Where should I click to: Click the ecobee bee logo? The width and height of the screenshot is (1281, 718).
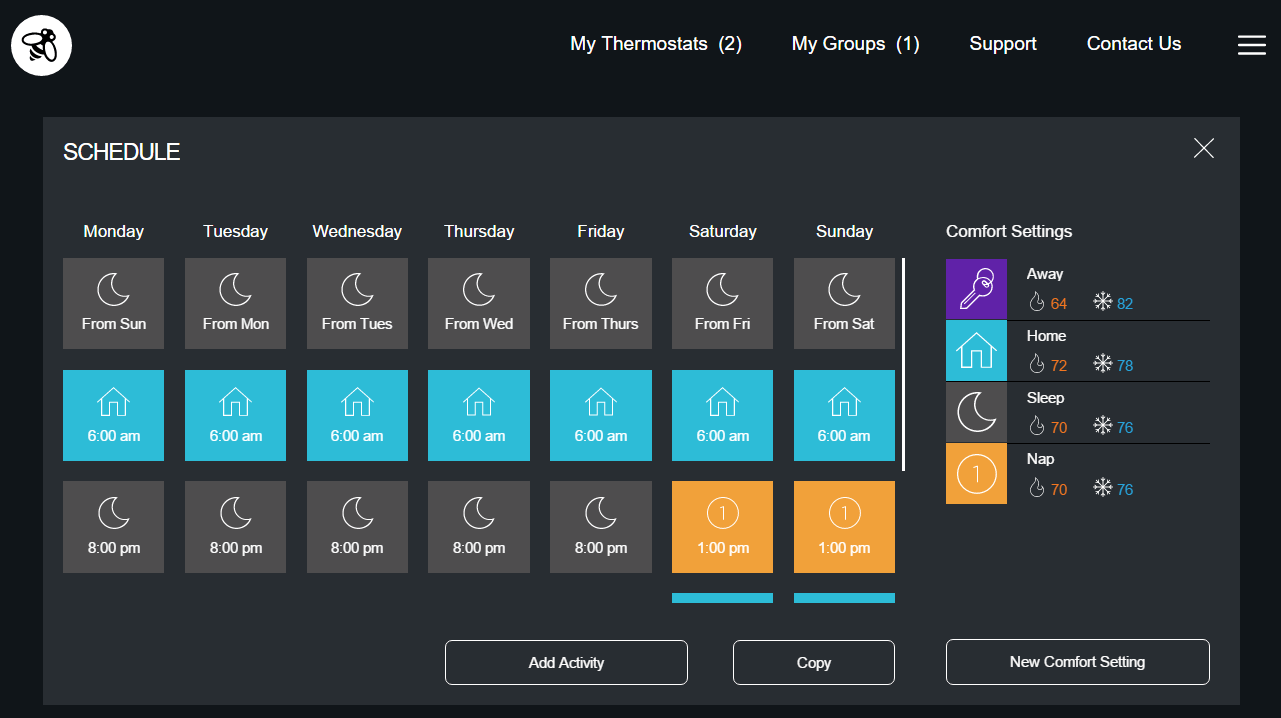coord(41,45)
